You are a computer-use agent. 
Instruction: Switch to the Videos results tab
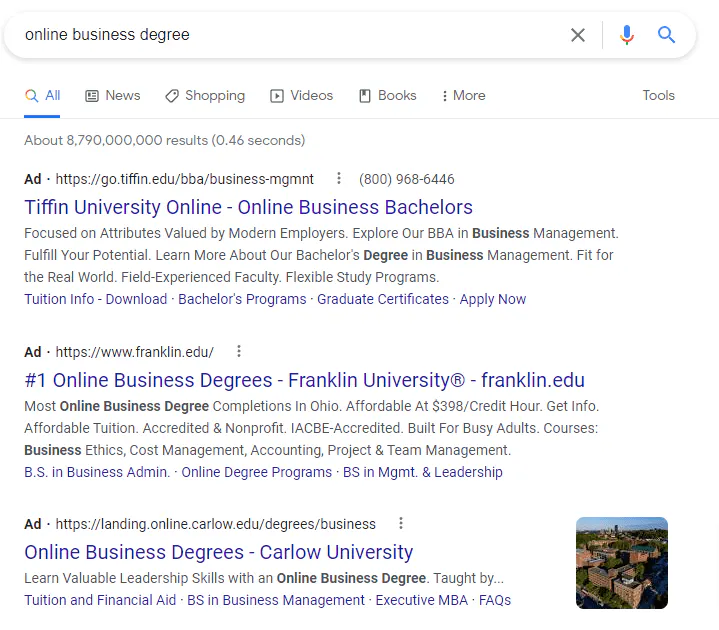click(301, 96)
